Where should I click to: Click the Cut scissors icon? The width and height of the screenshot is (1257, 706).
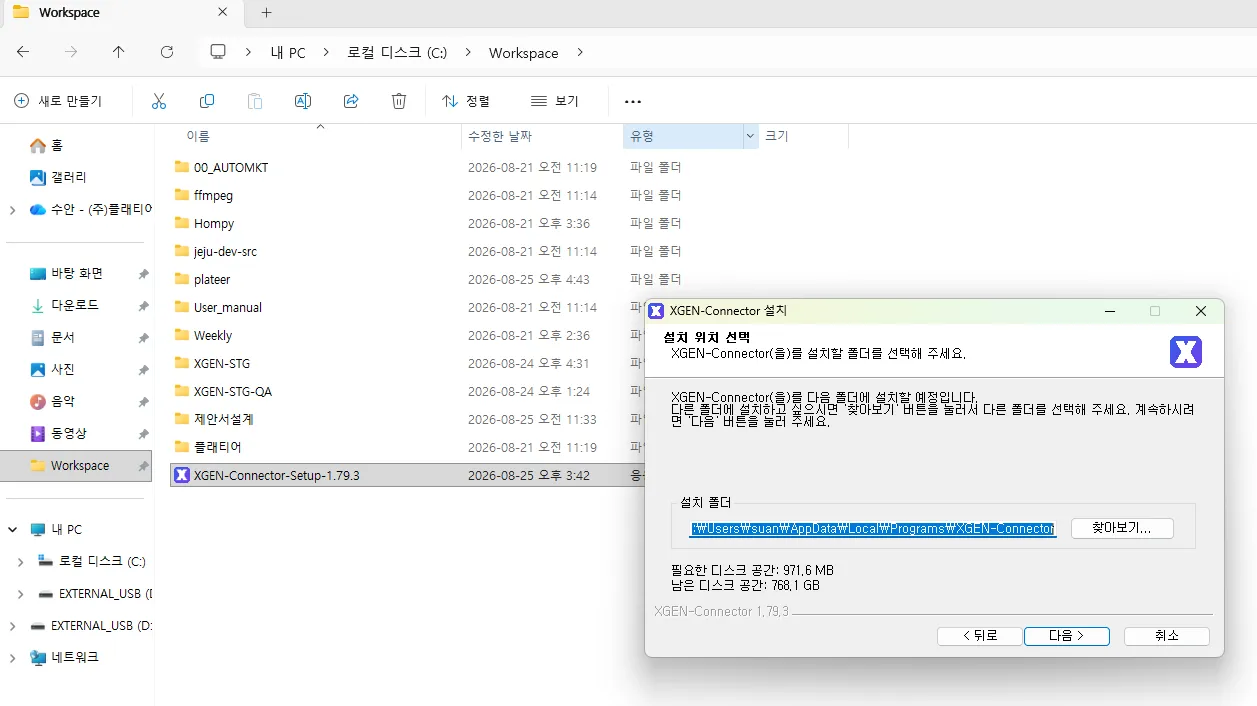(159, 101)
